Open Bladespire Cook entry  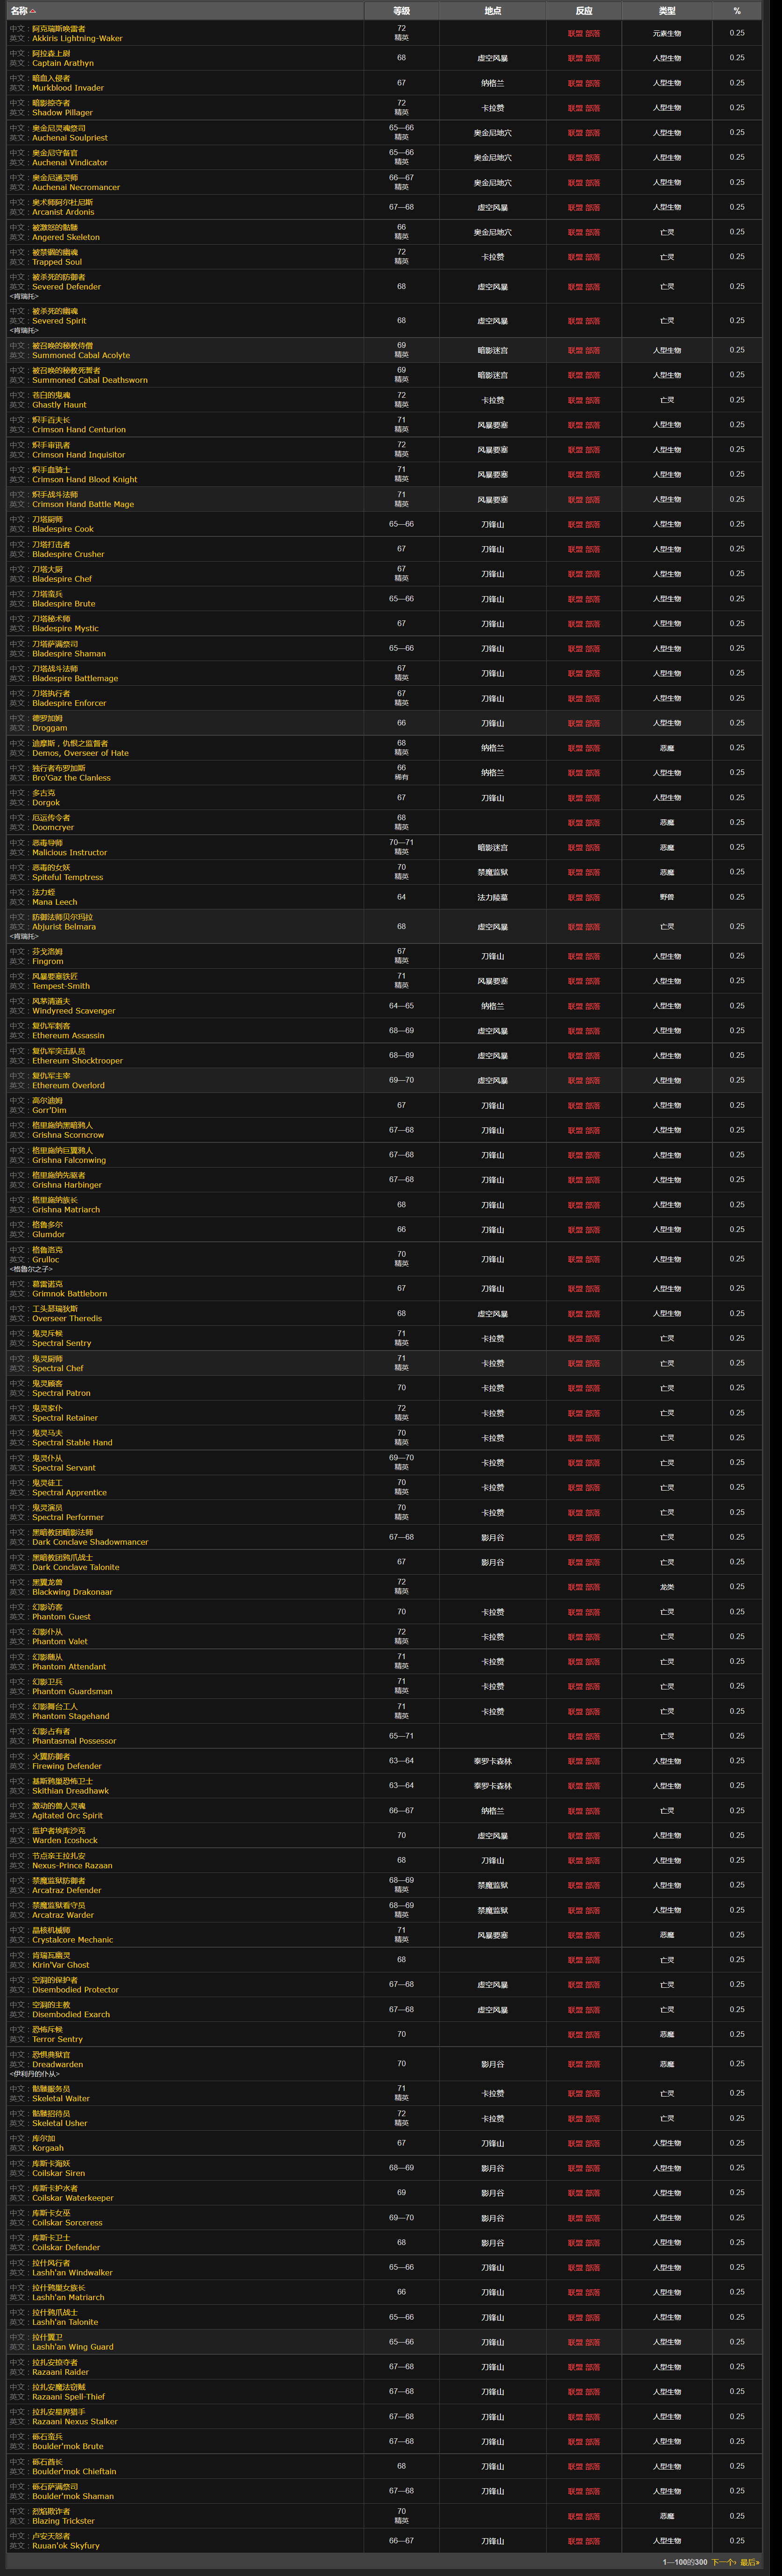point(63,529)
